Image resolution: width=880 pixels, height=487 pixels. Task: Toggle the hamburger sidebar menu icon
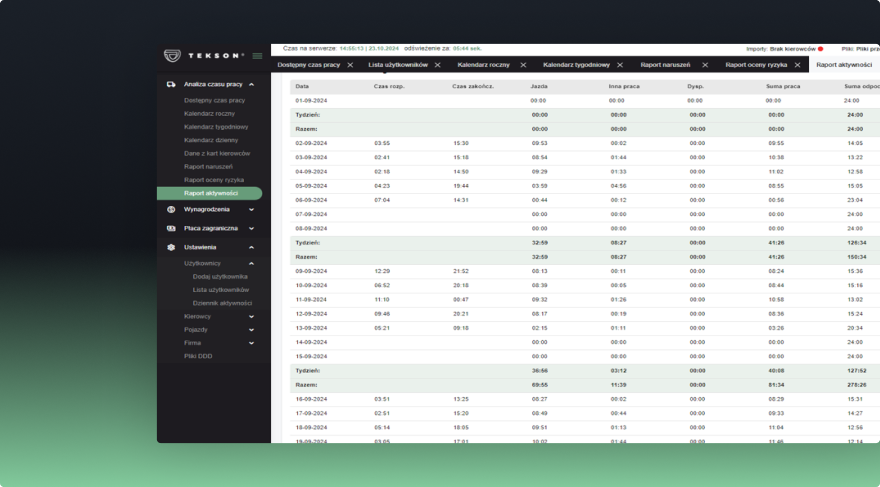[x=257, y=55]
